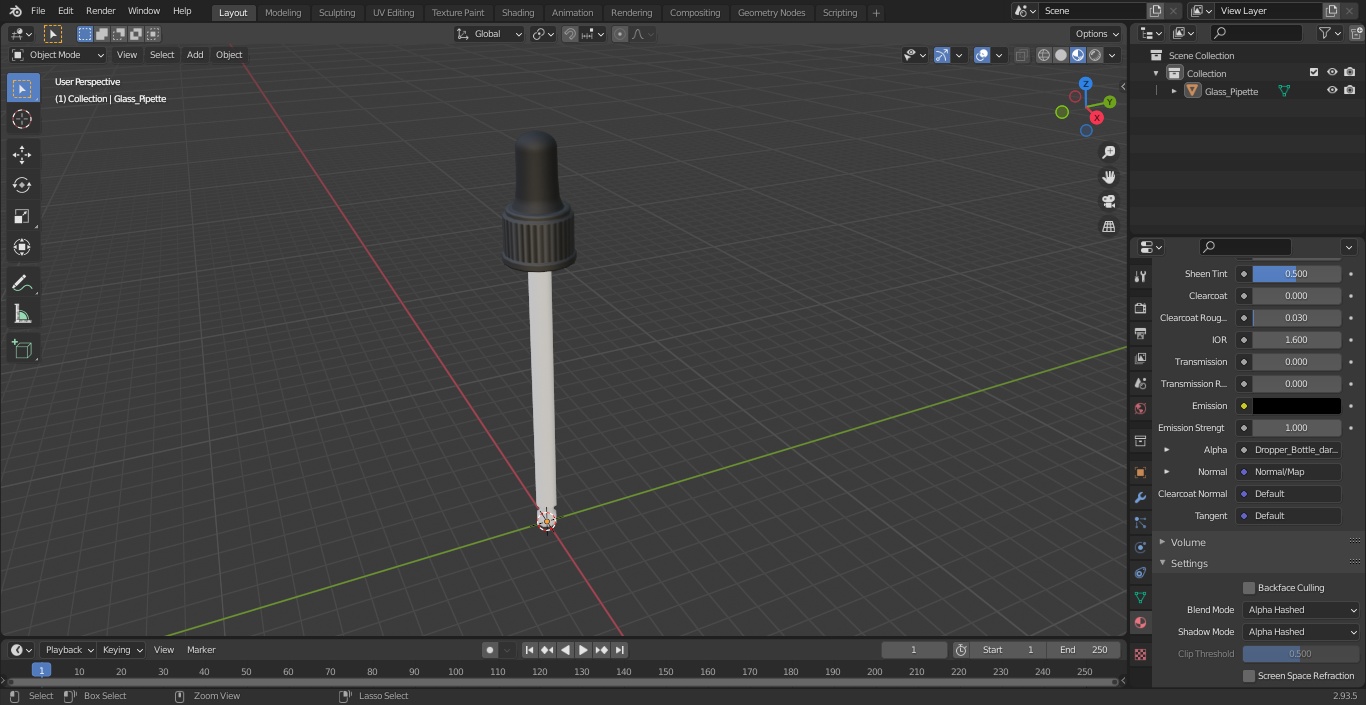1366x705 pixels.
Task: Toggle X-ray mode in the viewport header
Action: [1021, 55]
